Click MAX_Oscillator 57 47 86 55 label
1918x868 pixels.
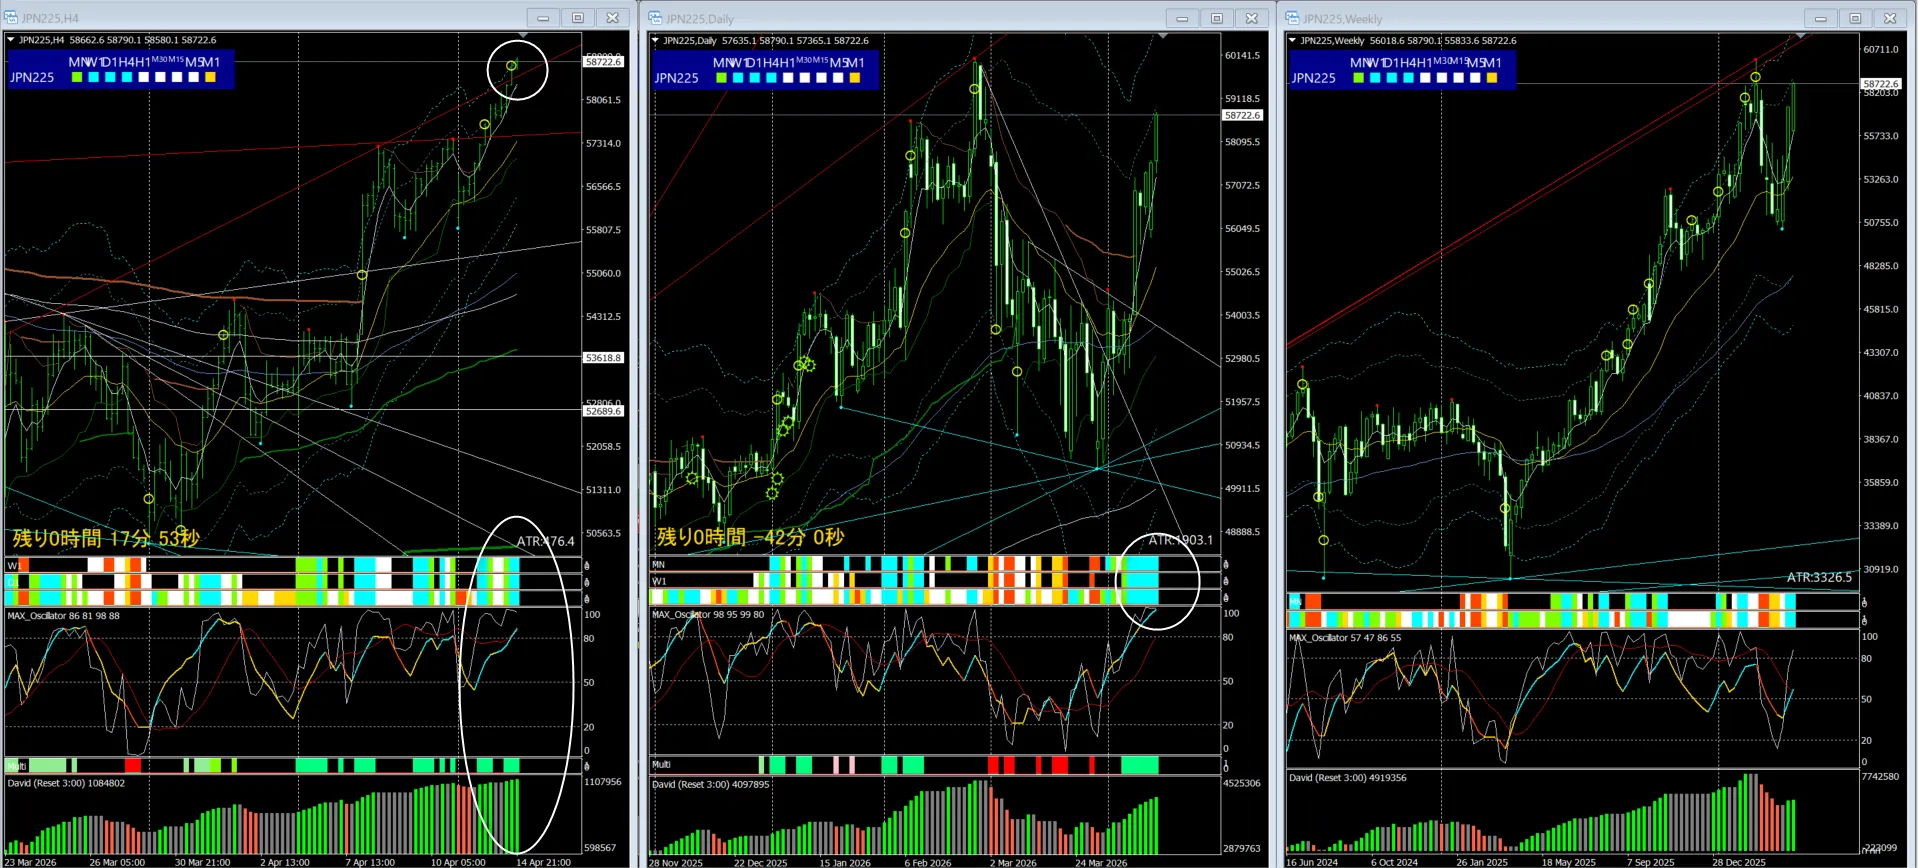coord(1345,638)
